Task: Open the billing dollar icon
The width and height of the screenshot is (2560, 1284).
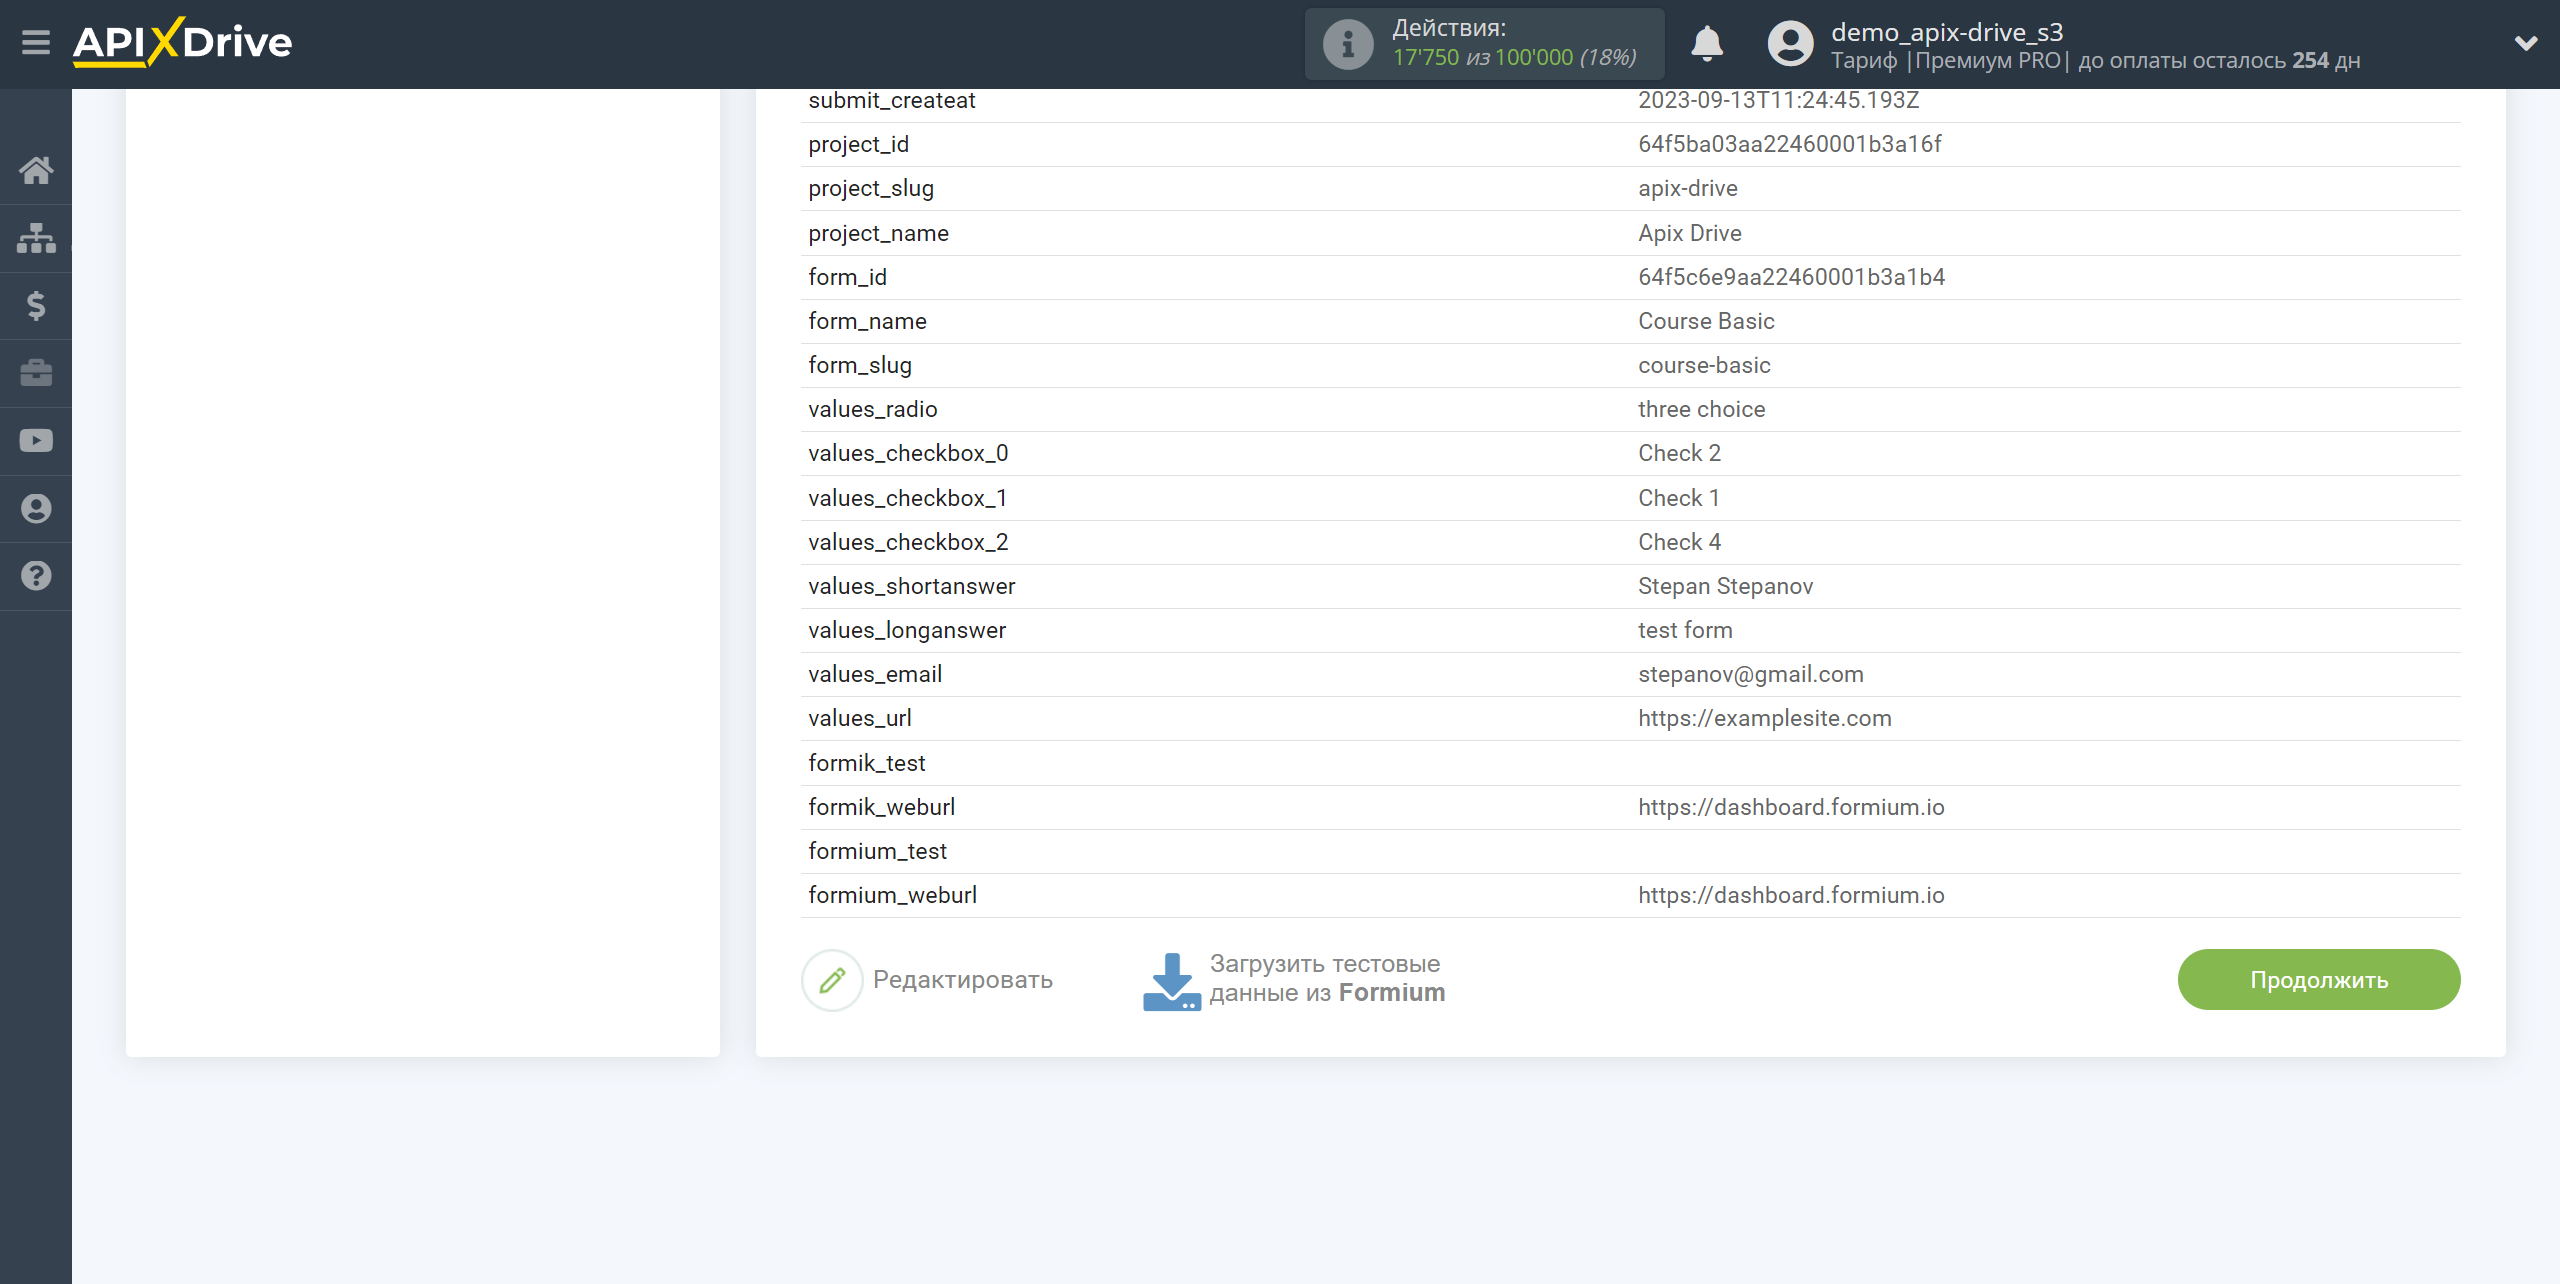Action: (x=36, y=305)
